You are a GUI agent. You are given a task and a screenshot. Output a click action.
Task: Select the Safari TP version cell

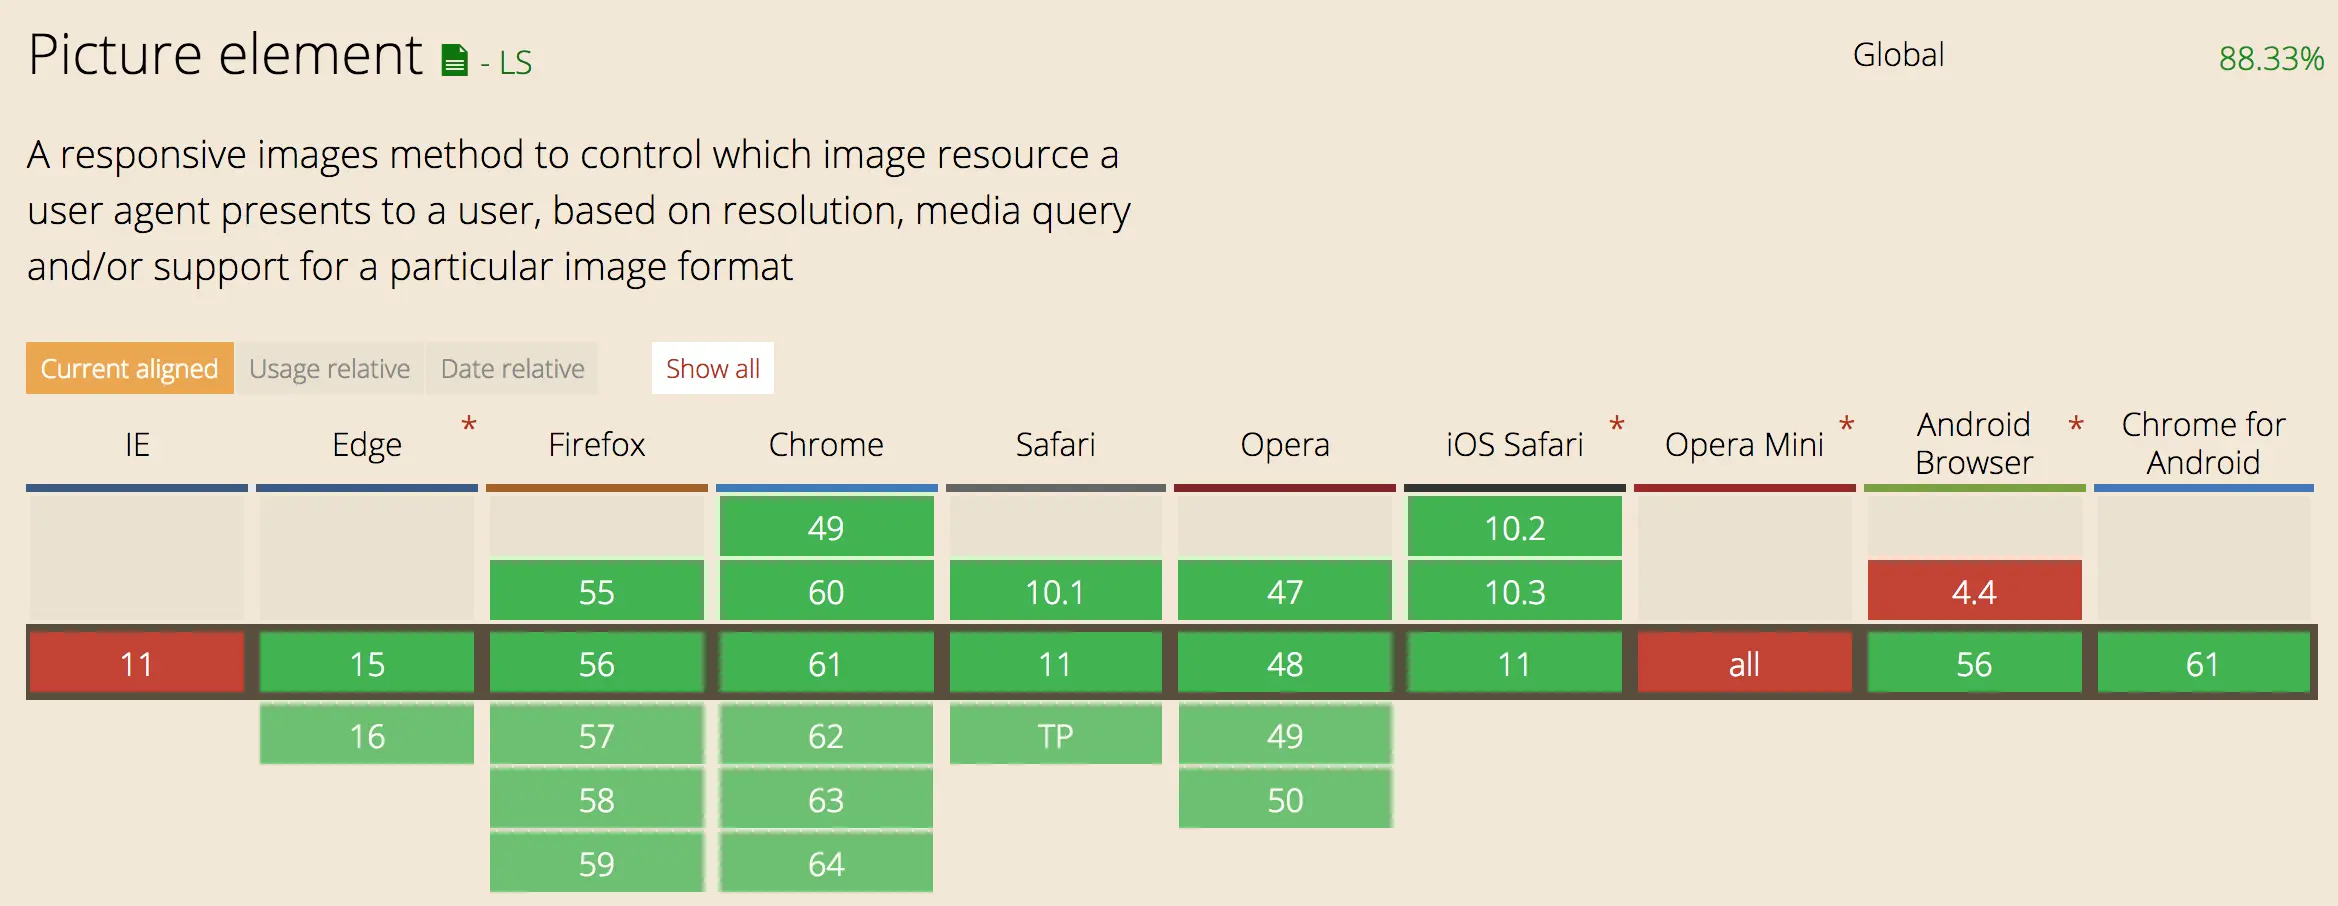(1055, 735)
